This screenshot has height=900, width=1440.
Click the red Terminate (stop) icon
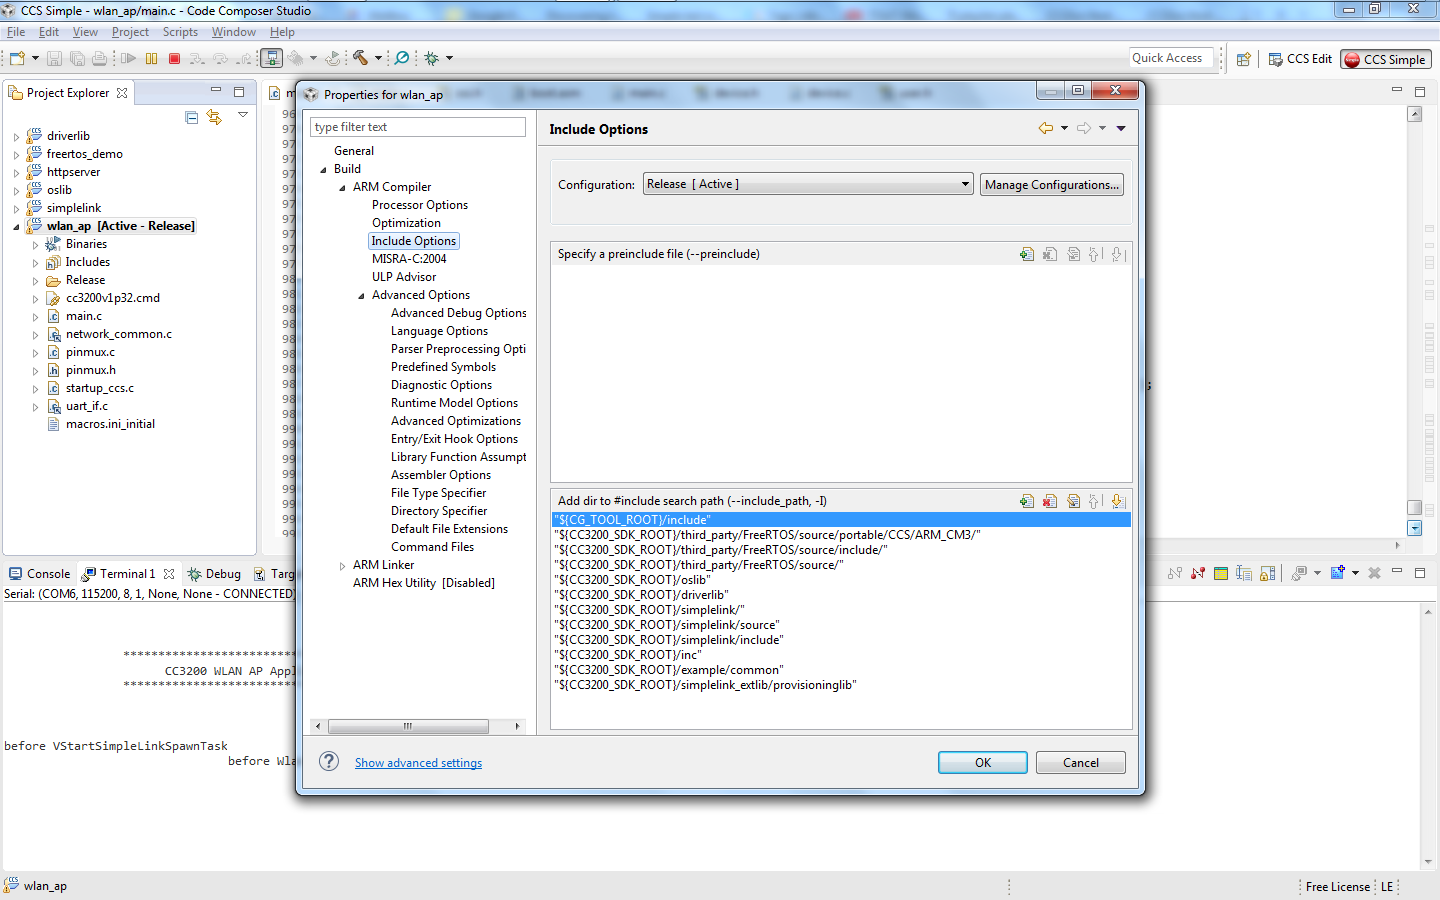174,59
